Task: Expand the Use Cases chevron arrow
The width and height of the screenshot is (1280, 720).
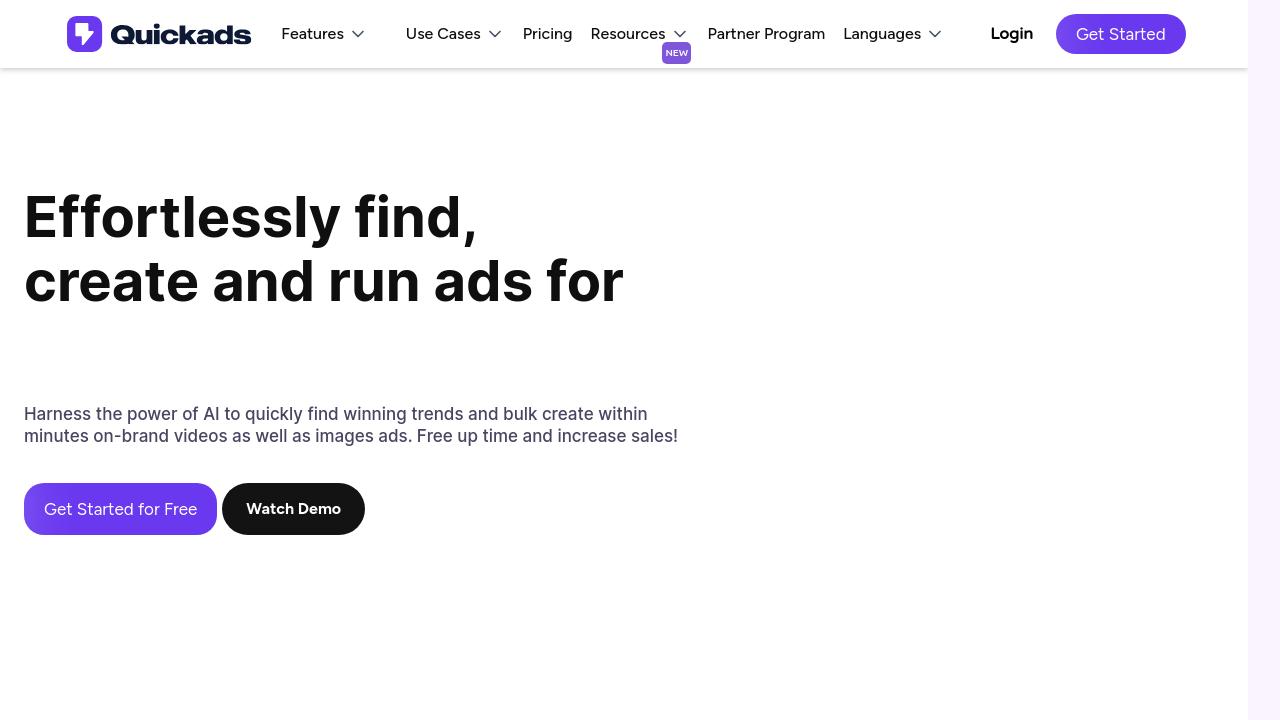Action: (x=495, y=34)
